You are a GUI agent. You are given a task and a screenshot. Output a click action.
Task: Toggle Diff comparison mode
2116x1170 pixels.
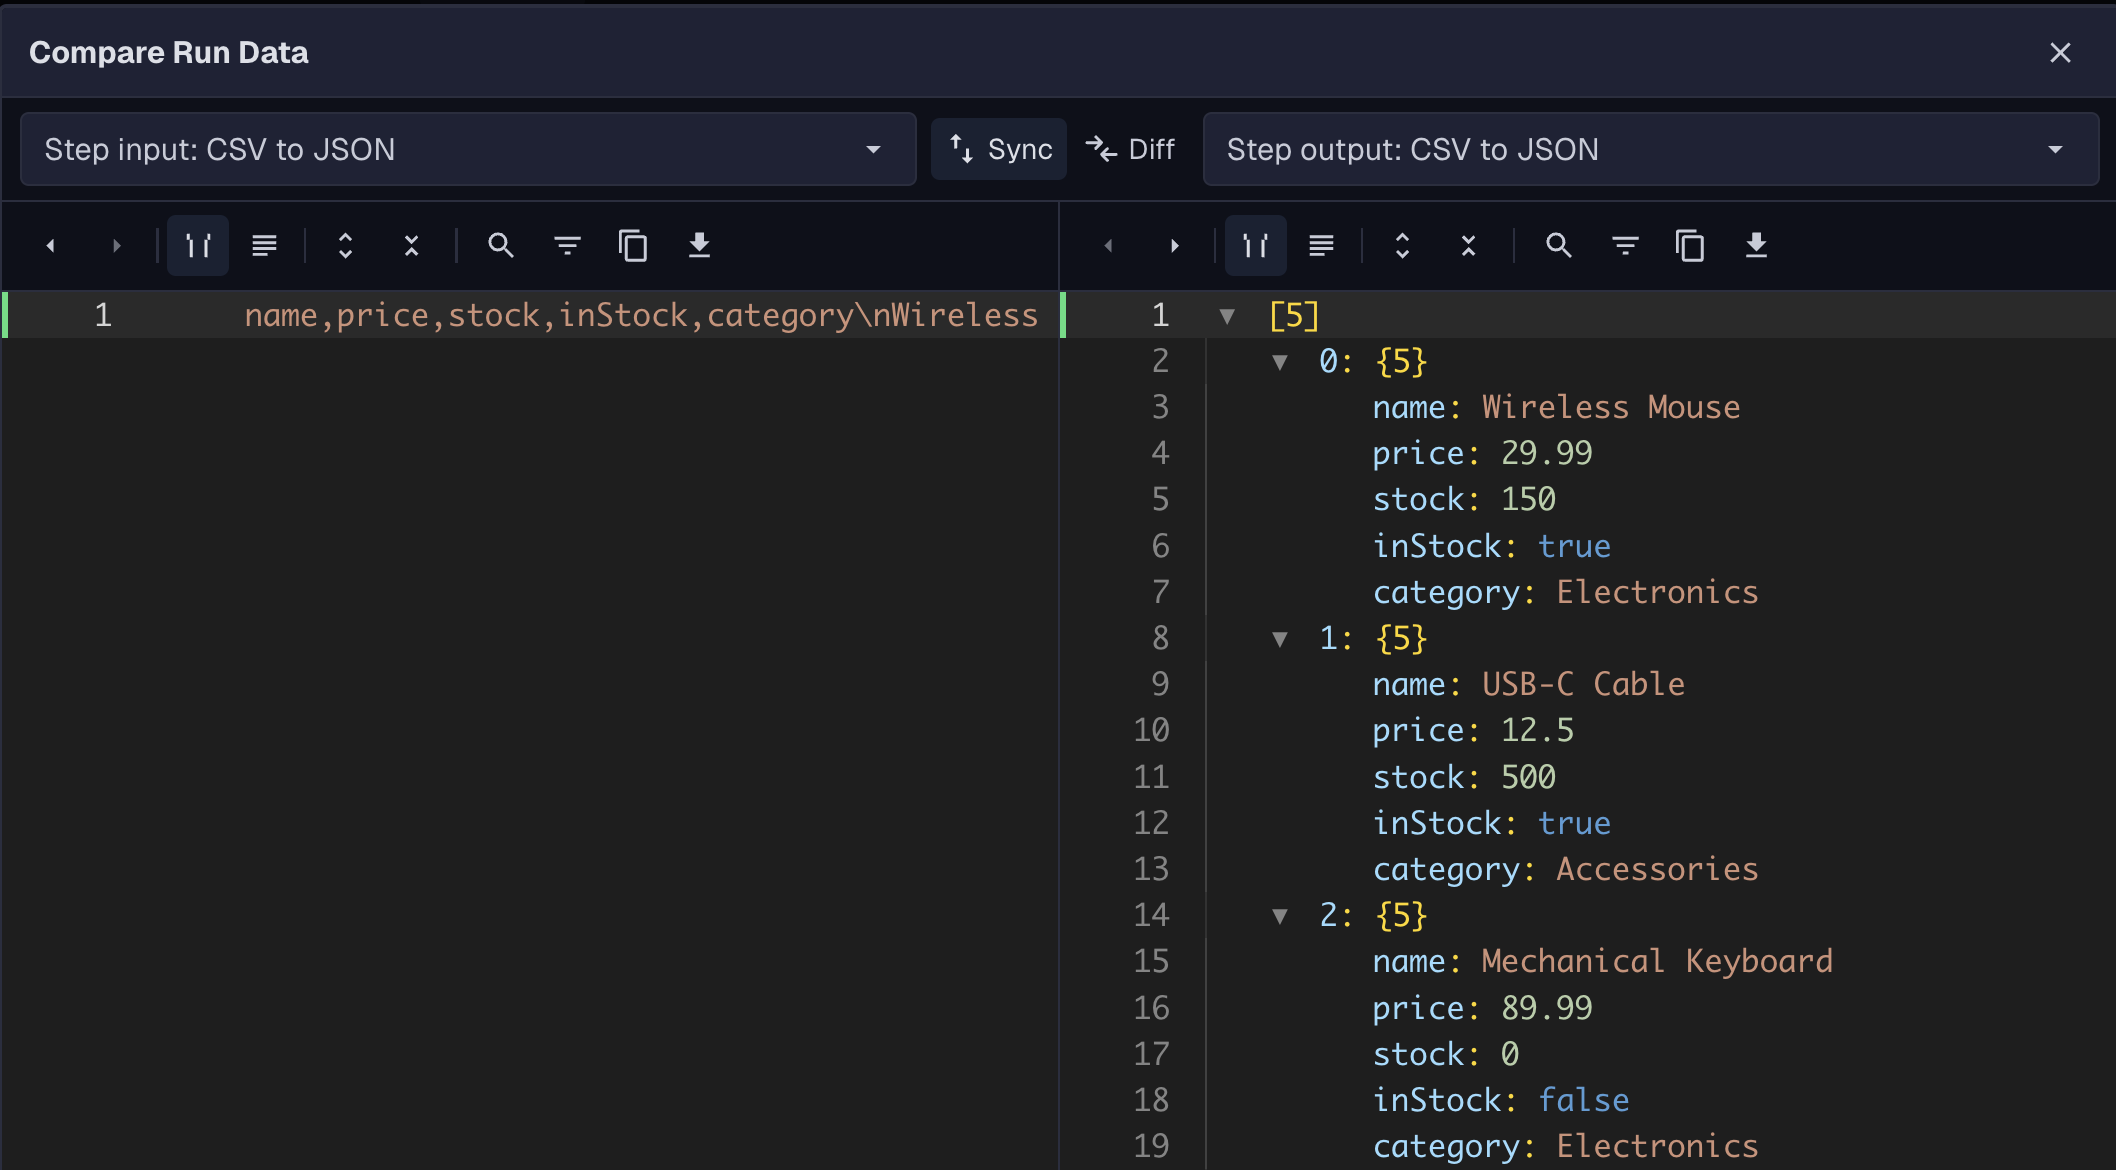(x=1131, y=150)
